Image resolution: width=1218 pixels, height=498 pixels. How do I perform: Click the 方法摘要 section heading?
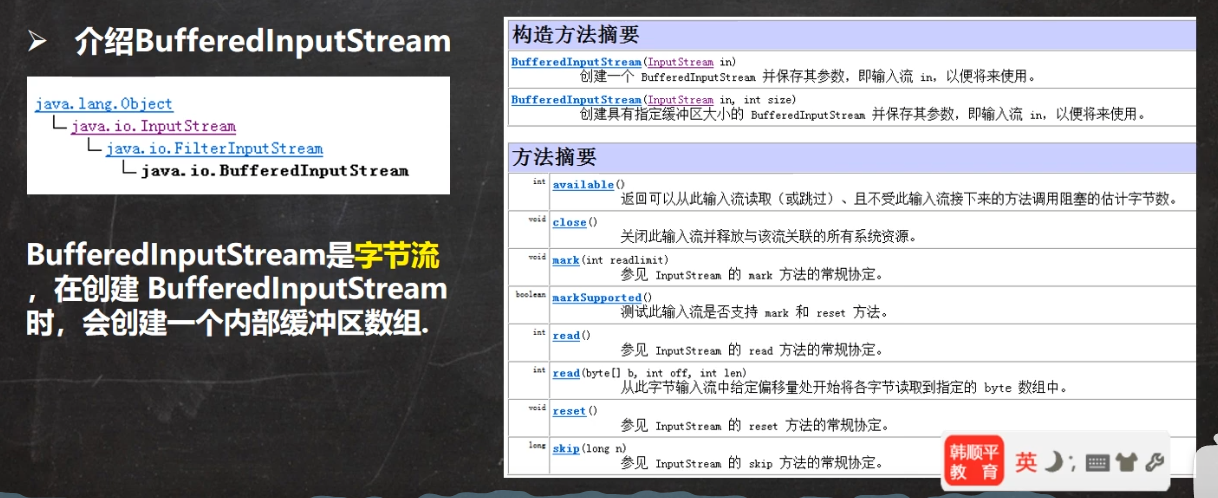(x=554, y=157)
